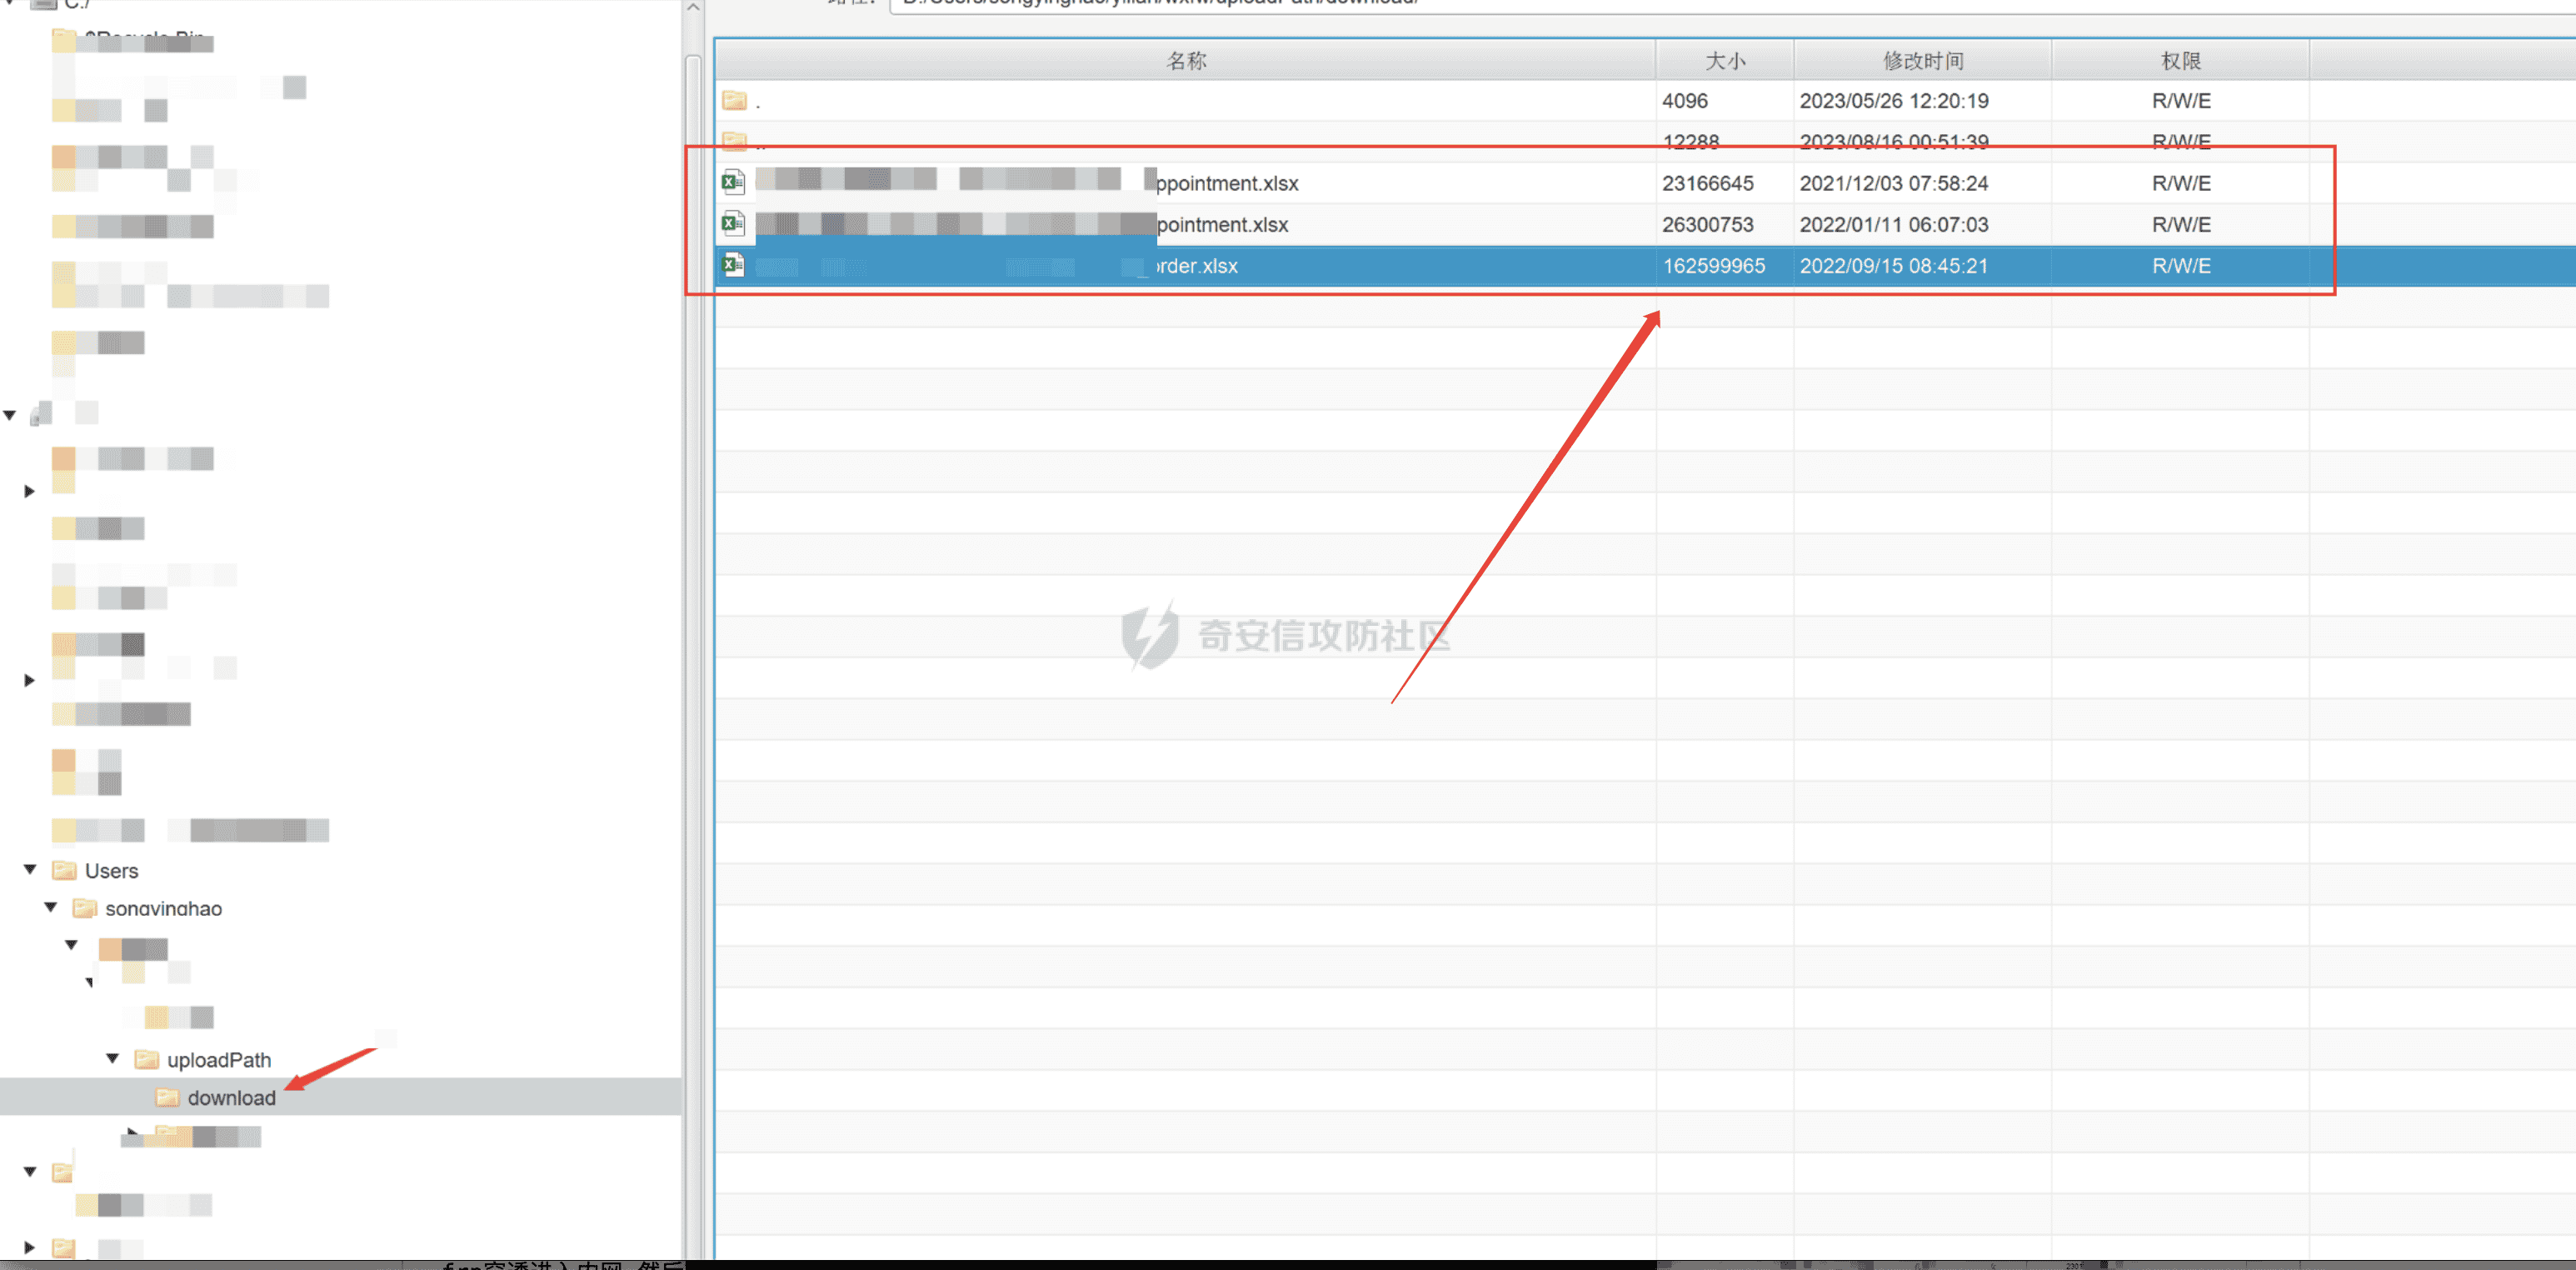Click the Excel icon of the order.xlsx file

coord(733,264)
